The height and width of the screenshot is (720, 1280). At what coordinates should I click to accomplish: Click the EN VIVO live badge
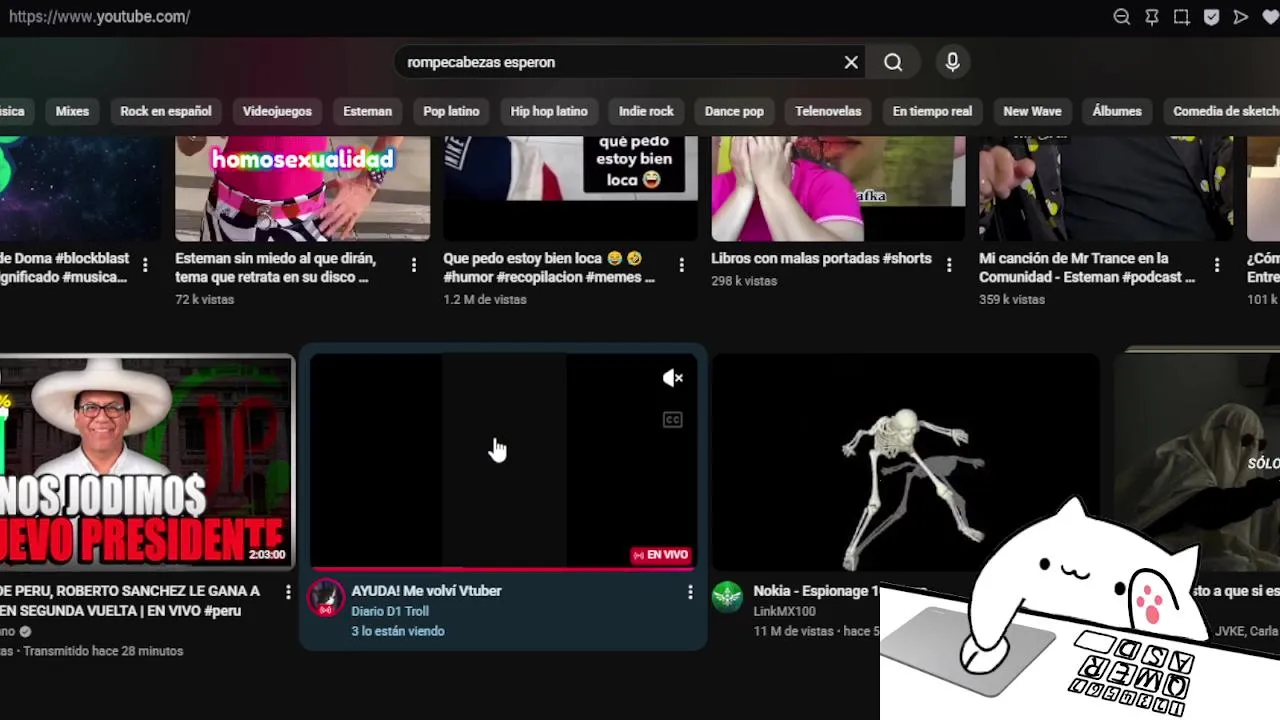661,555
